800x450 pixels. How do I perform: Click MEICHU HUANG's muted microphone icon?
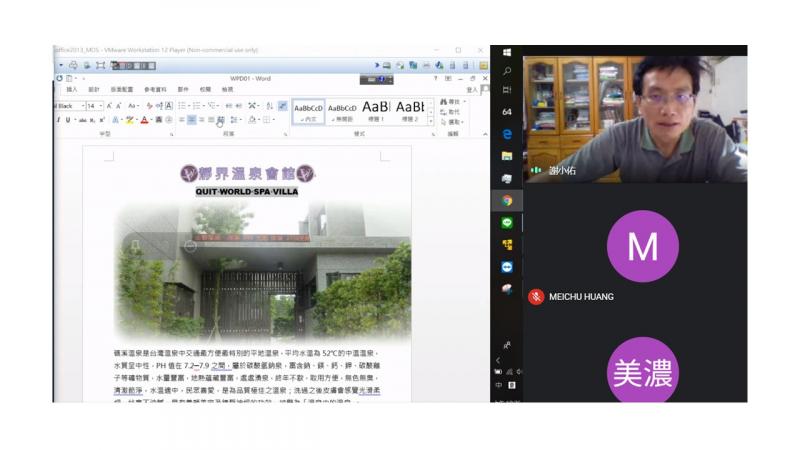click(x=536, y=297)
